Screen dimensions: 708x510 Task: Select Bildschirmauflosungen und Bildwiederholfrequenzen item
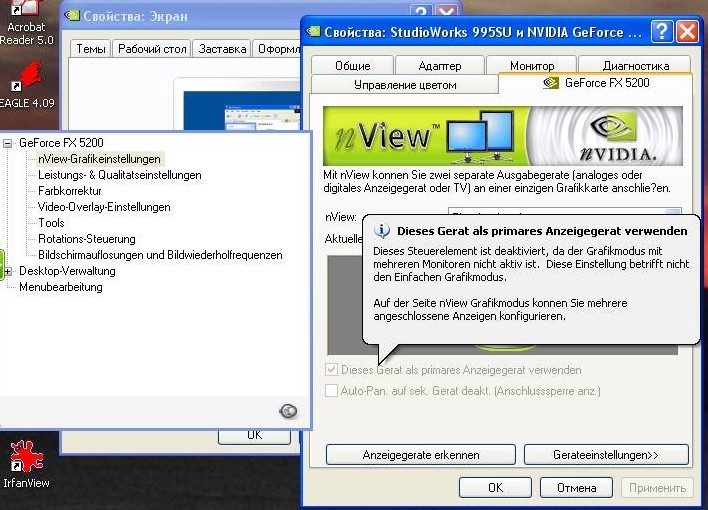point(160,255)
